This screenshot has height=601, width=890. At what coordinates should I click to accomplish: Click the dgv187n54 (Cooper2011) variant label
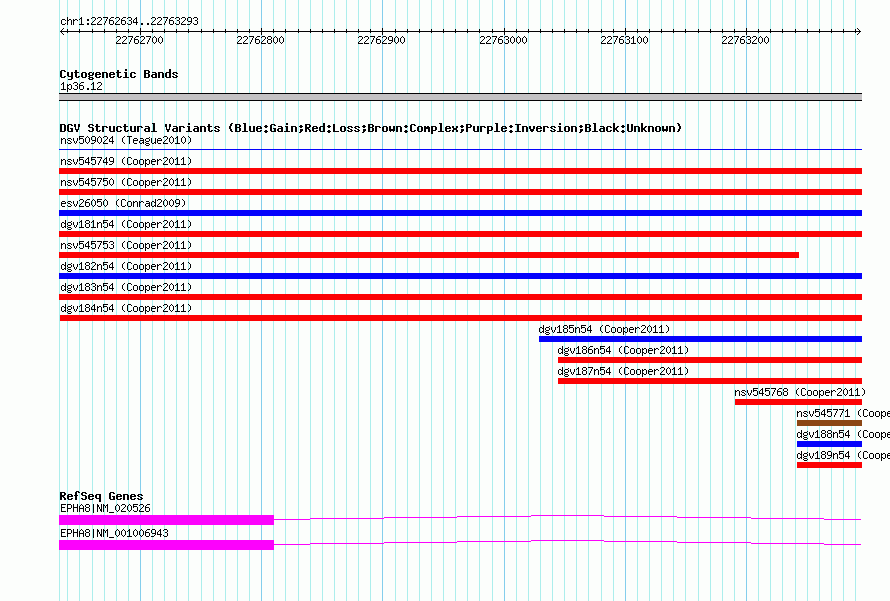pos(623,371)
